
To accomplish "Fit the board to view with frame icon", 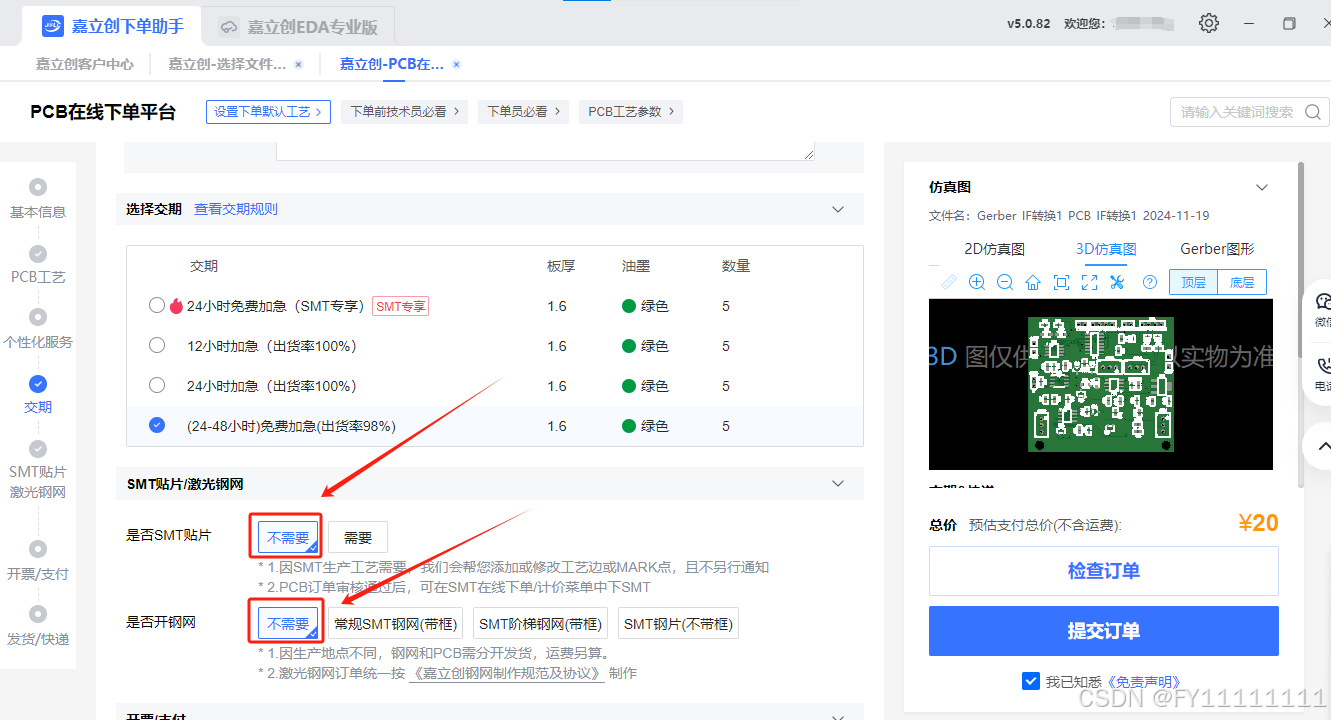I will click(1062, 282).
